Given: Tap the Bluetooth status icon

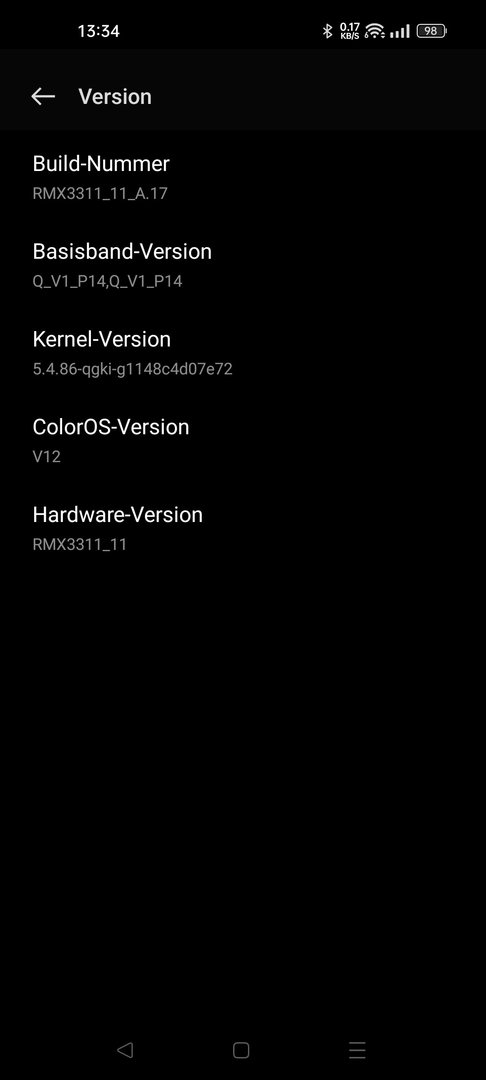Looking at the screenshot, I should click(x=328, y=31).
